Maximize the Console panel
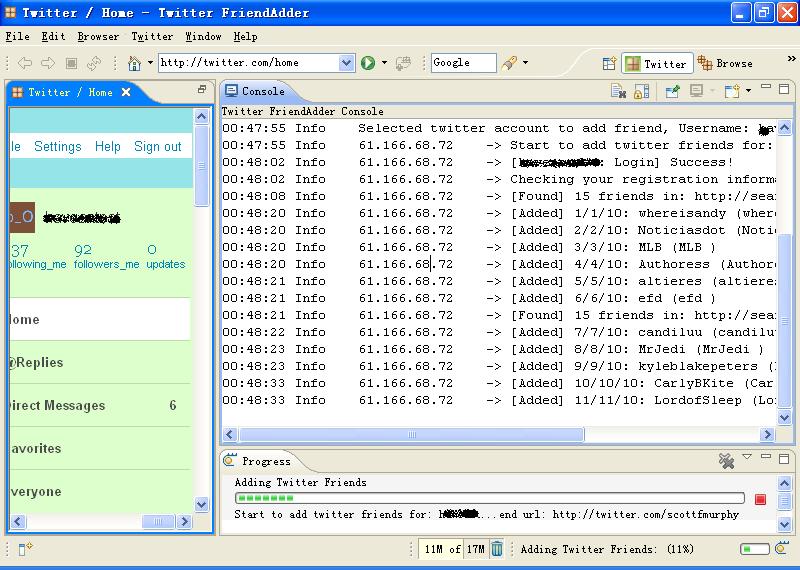The width and height of the screenshot is (800, 570). [784, 89]
